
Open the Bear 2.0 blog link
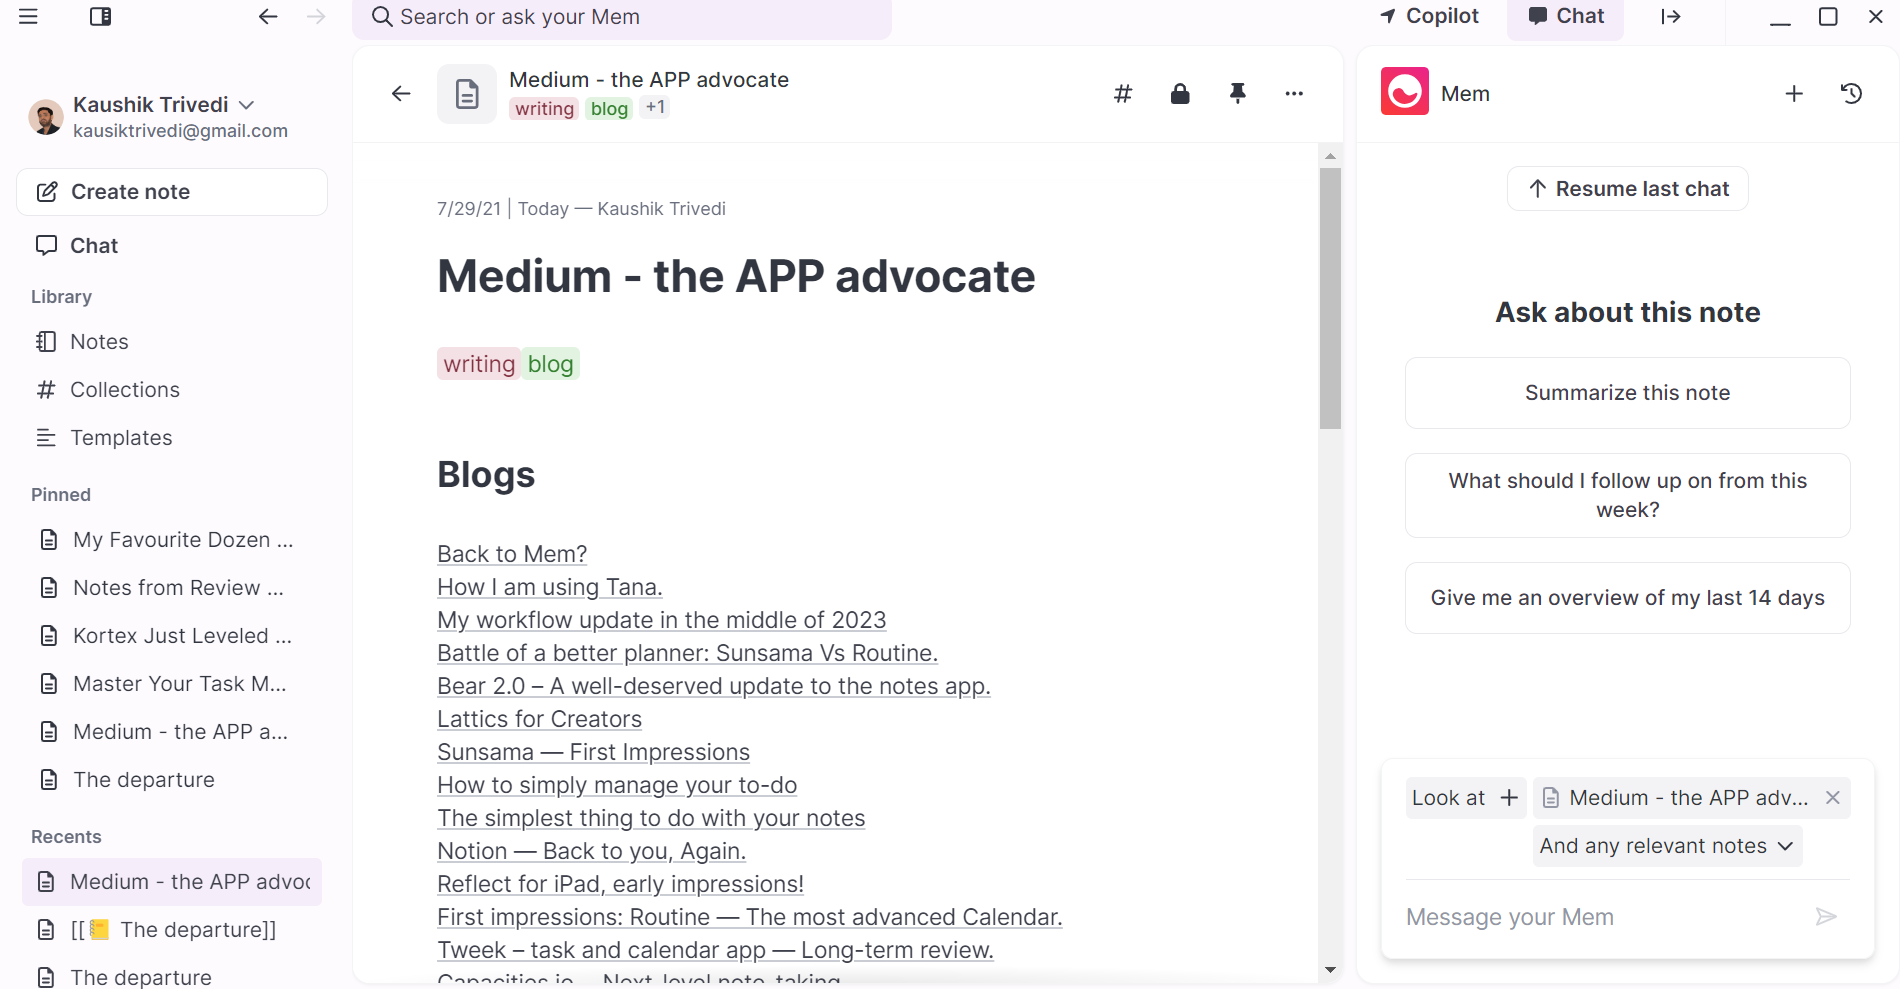[714, 686]
